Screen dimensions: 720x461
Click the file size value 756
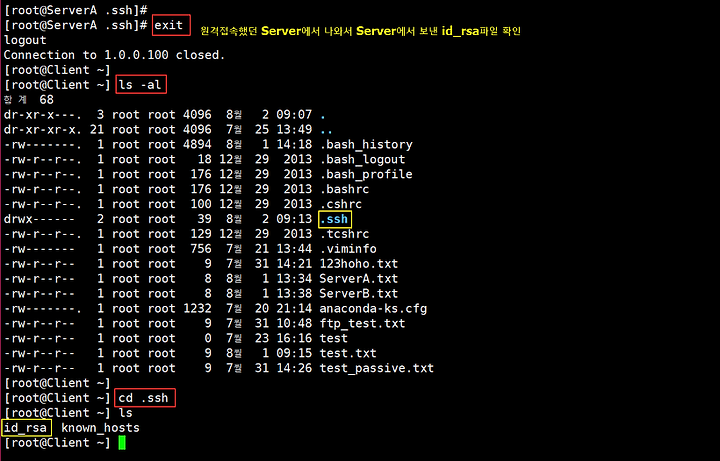pyautogui.click(x=201, y=249)
